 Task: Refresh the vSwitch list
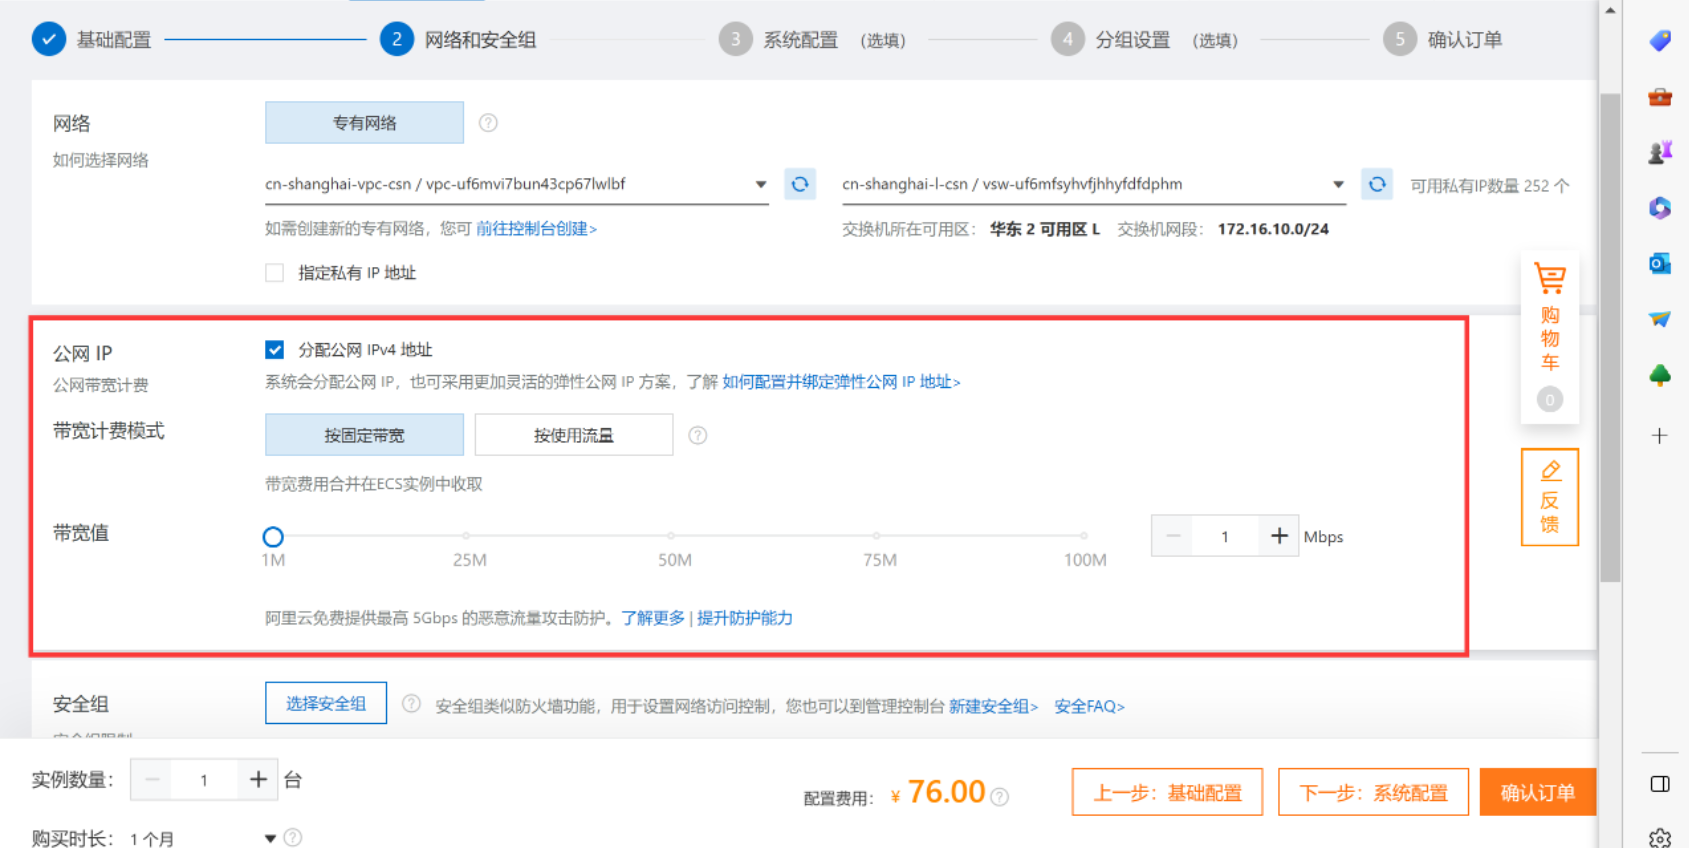tap(1377, 184)
